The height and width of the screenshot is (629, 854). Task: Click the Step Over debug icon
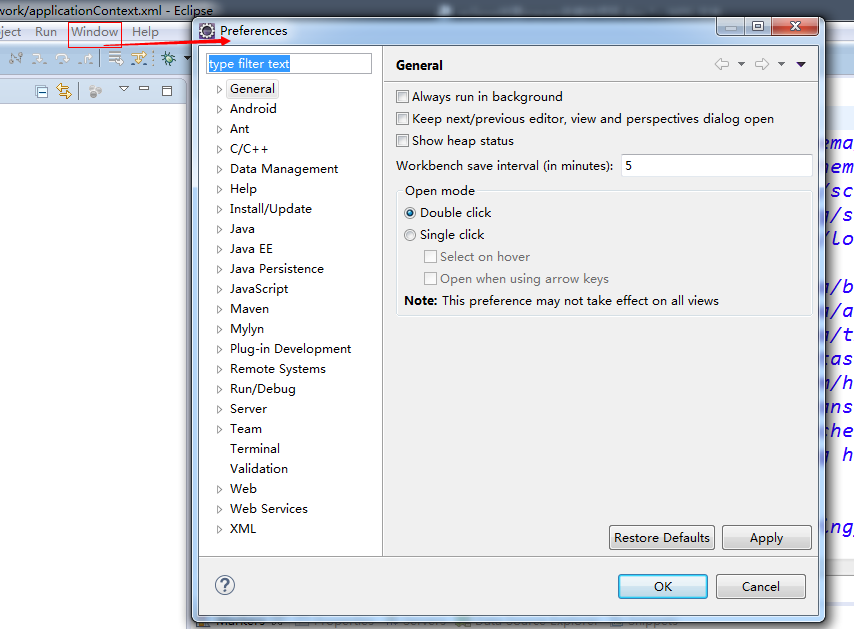click(x=63, y=58)
